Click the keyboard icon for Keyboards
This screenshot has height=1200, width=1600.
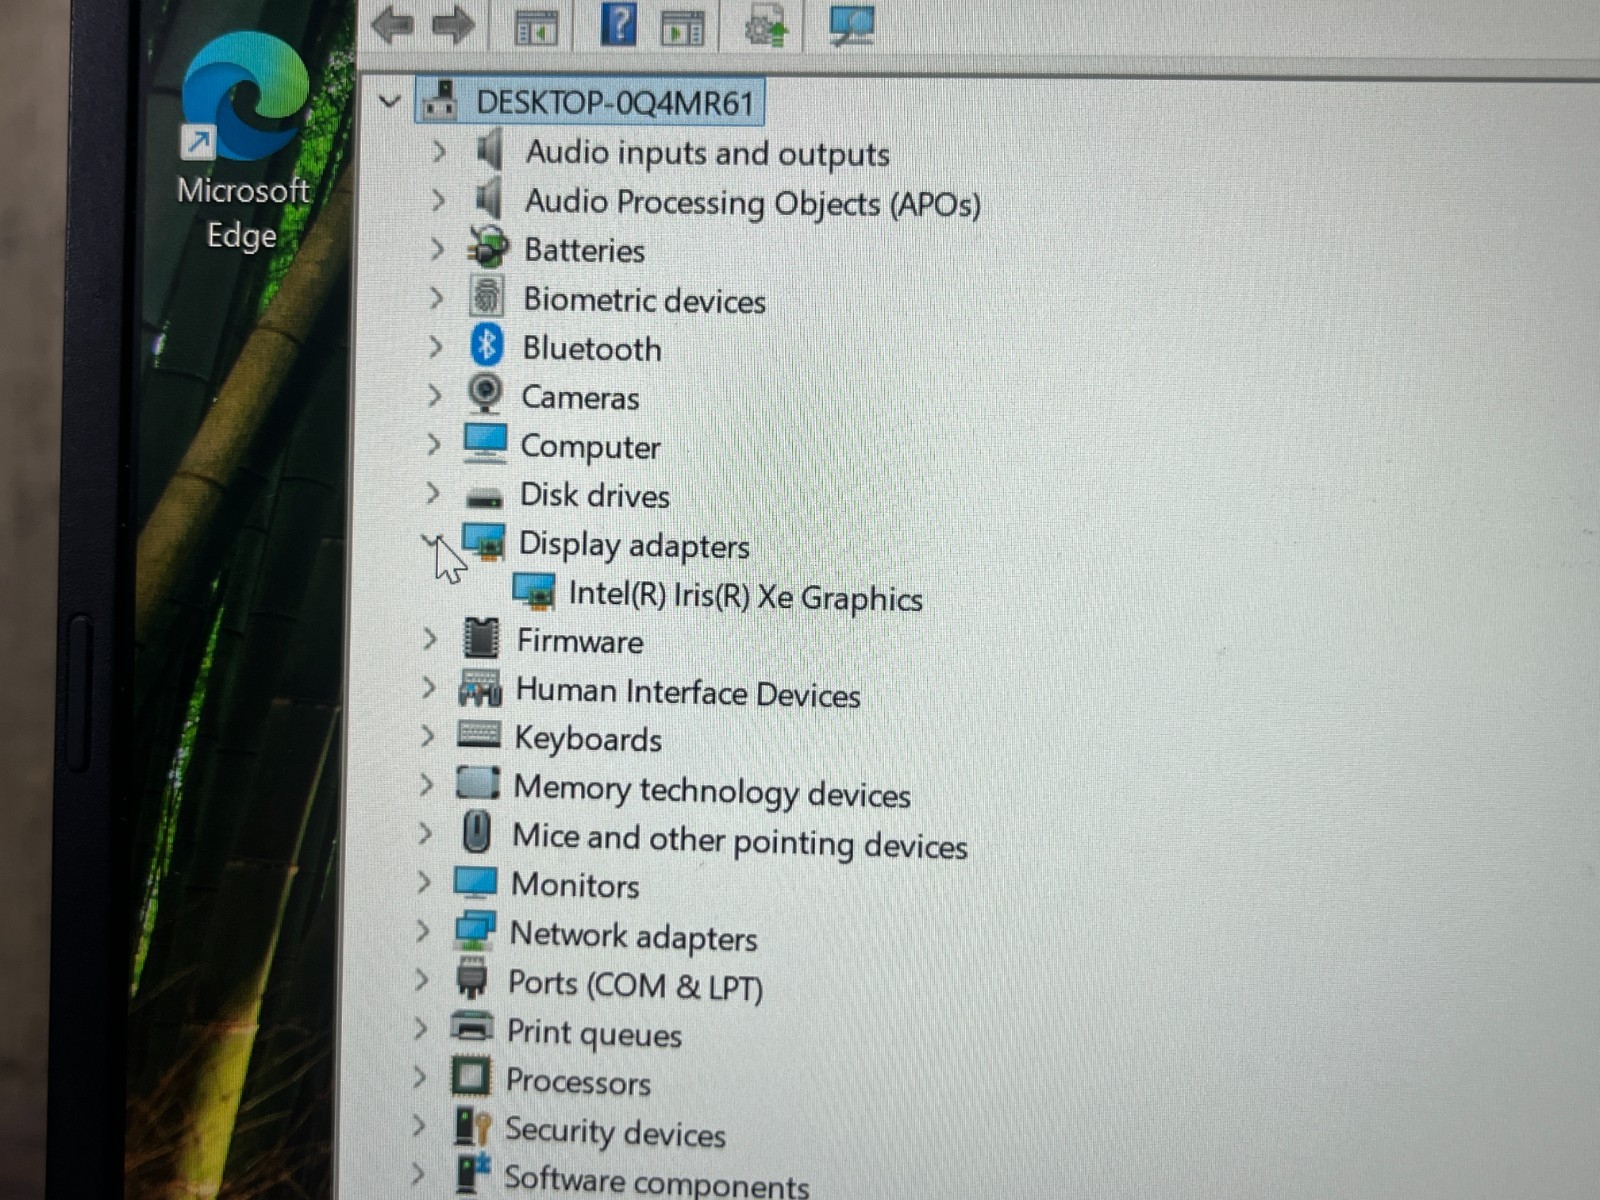pos(479,735)
